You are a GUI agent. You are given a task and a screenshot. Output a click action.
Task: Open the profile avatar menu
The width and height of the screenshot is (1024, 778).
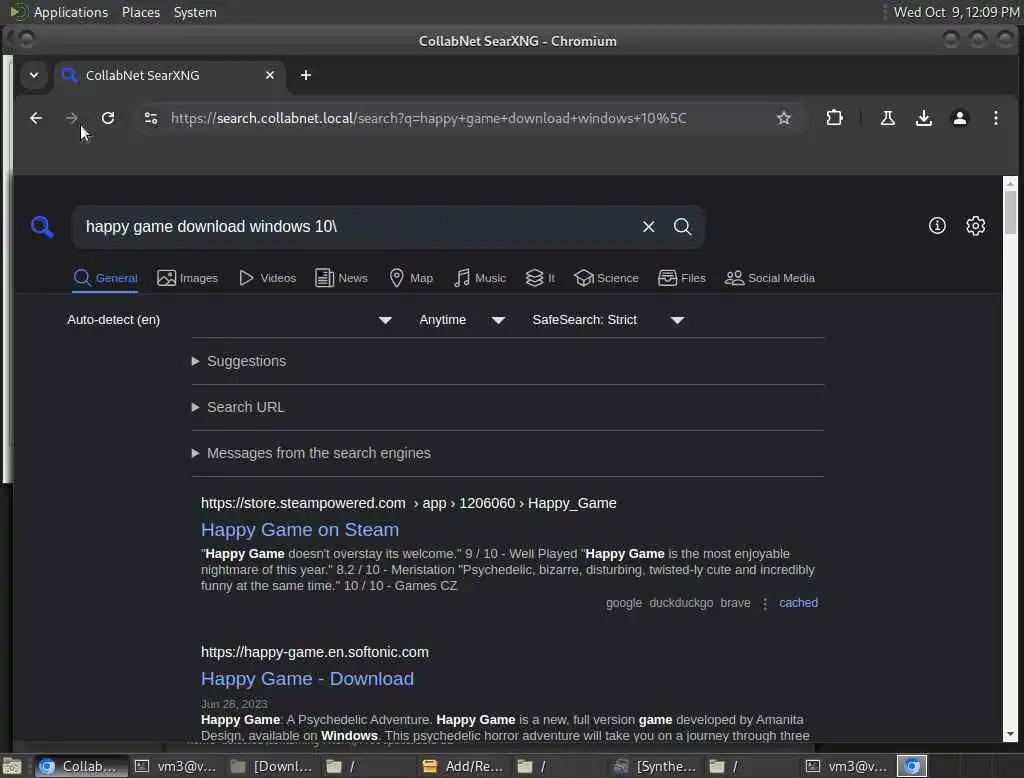[x=959, y=118]
